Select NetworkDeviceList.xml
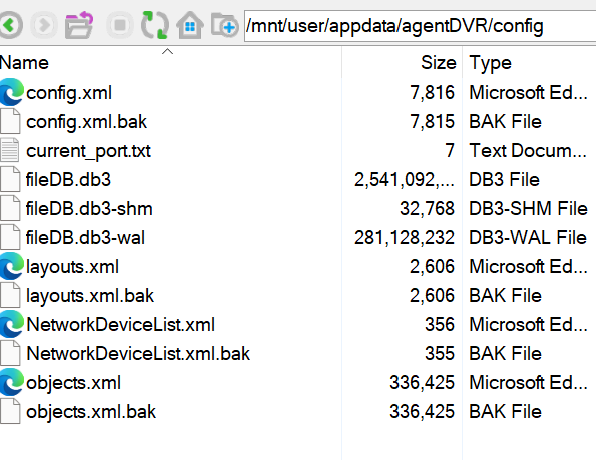The image size is (596, 460). coord(120,325)
